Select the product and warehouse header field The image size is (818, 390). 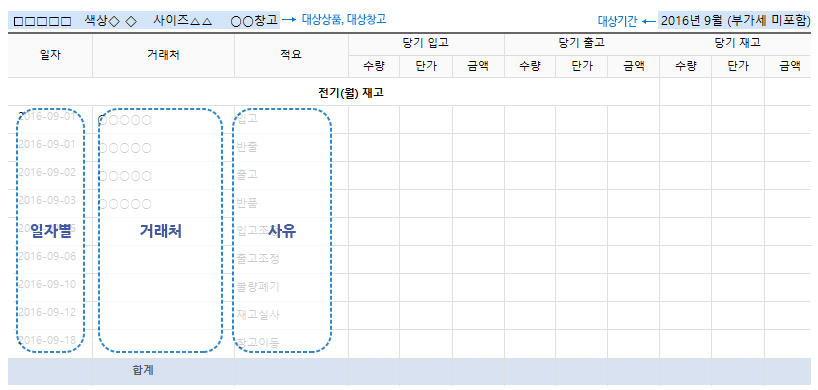[x=145, y=21]
